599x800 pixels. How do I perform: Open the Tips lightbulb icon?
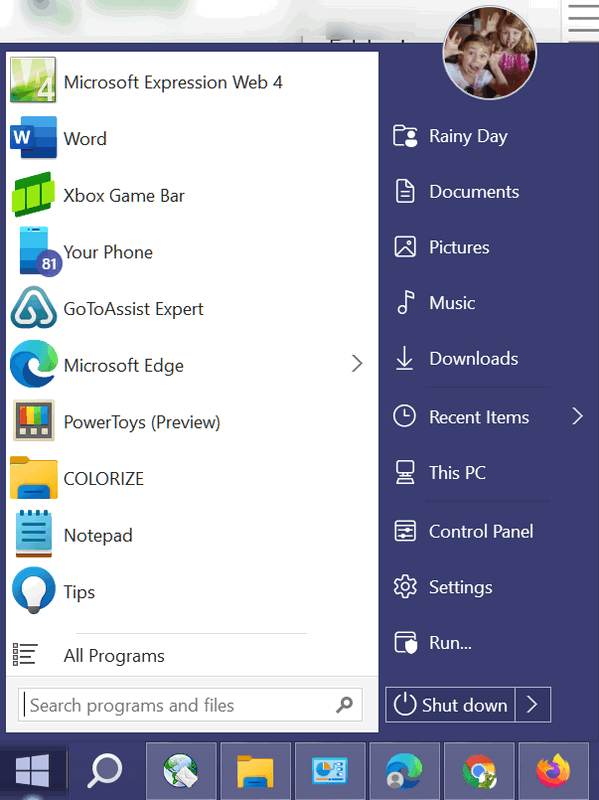point(34,590)
